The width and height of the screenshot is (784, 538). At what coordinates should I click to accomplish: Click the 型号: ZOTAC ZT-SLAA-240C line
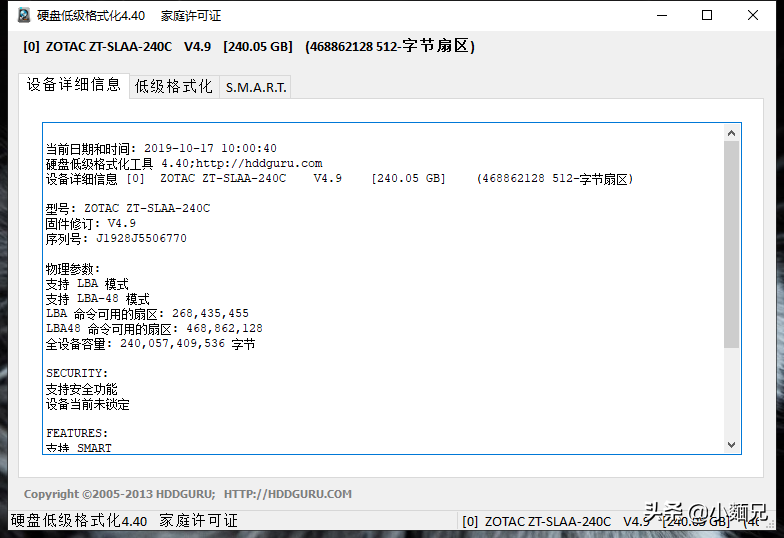128,208
